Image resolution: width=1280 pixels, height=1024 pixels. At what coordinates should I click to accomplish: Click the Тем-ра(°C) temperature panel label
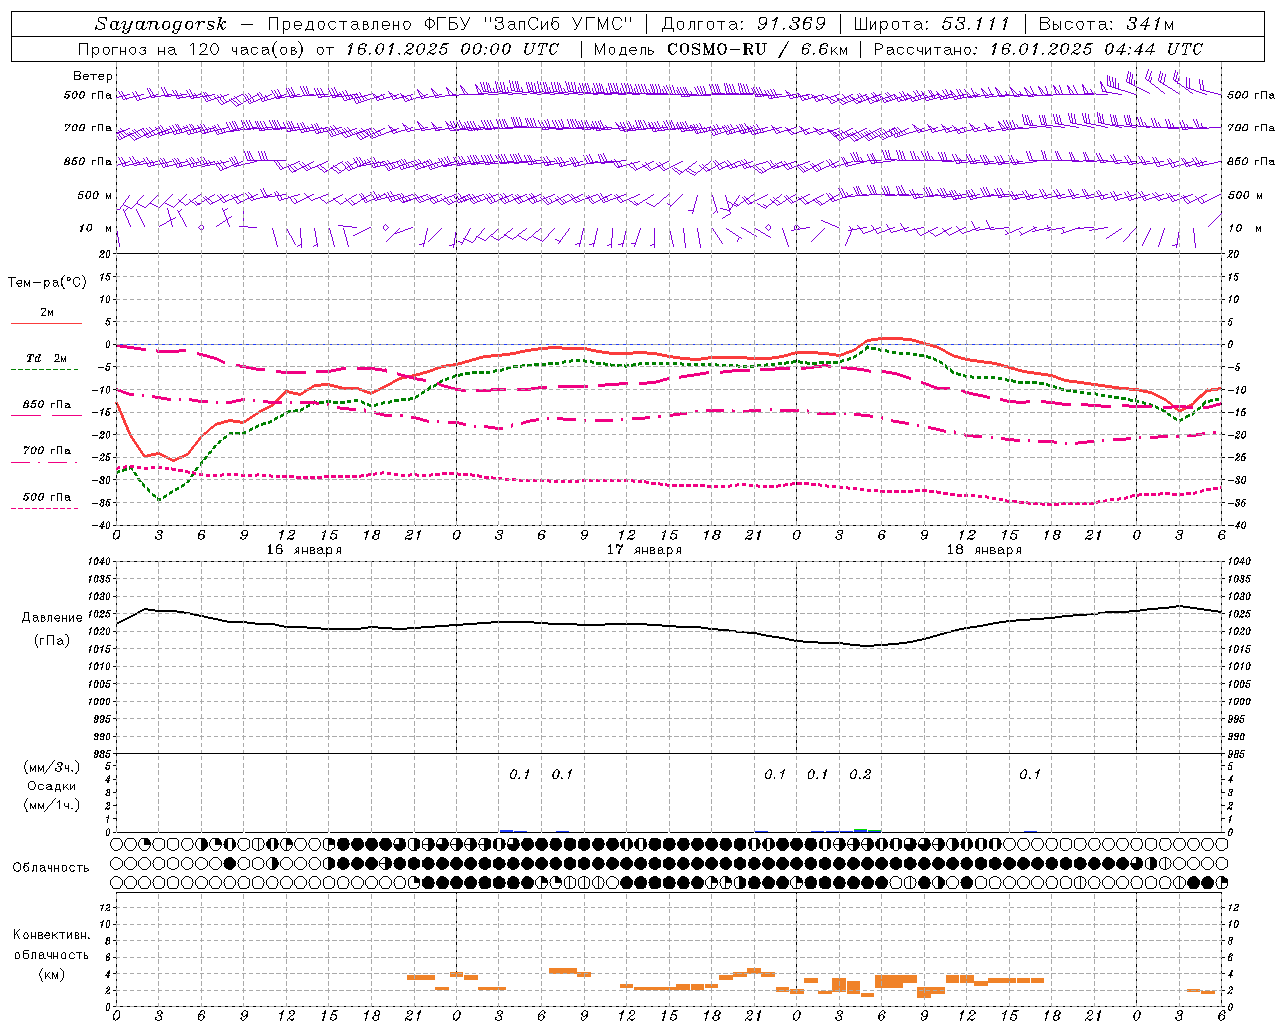(x=47, y=283)
